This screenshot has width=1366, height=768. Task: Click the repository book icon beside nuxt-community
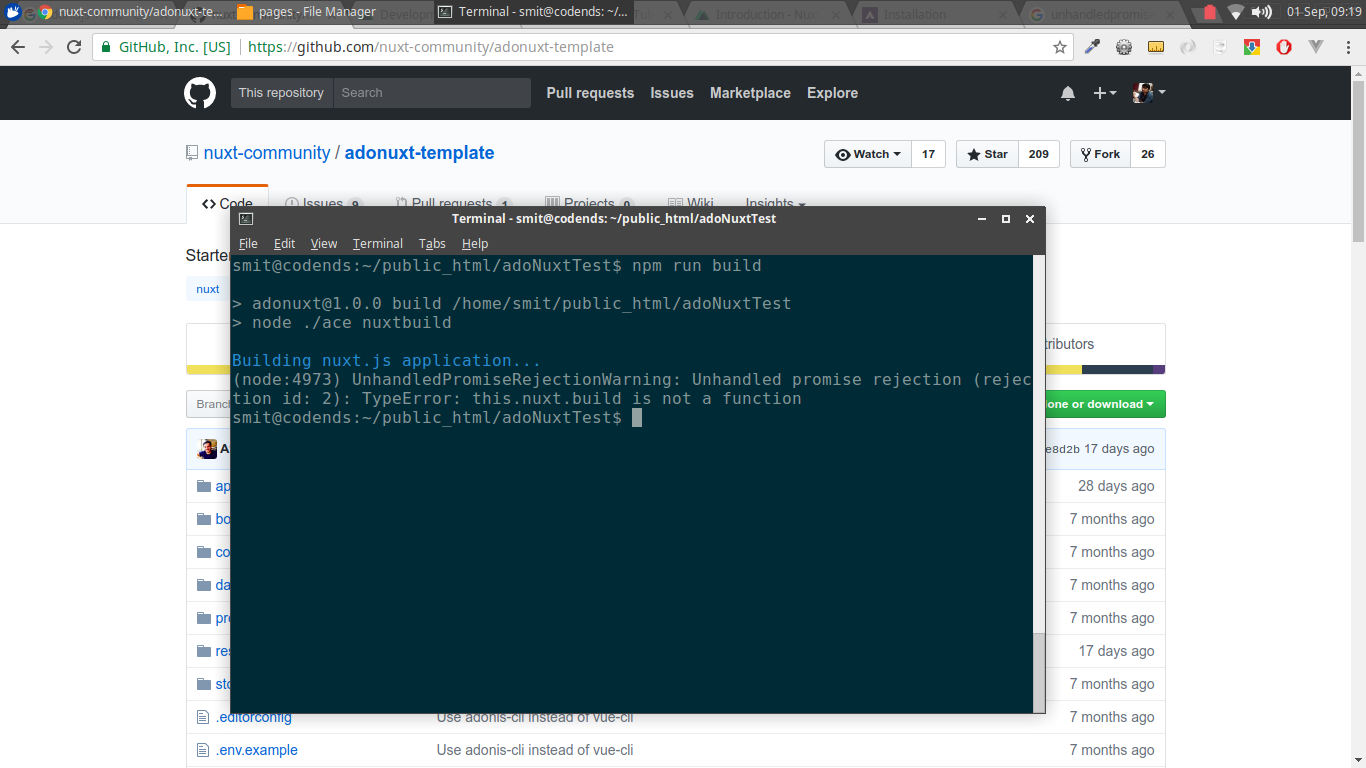point(191,152)
